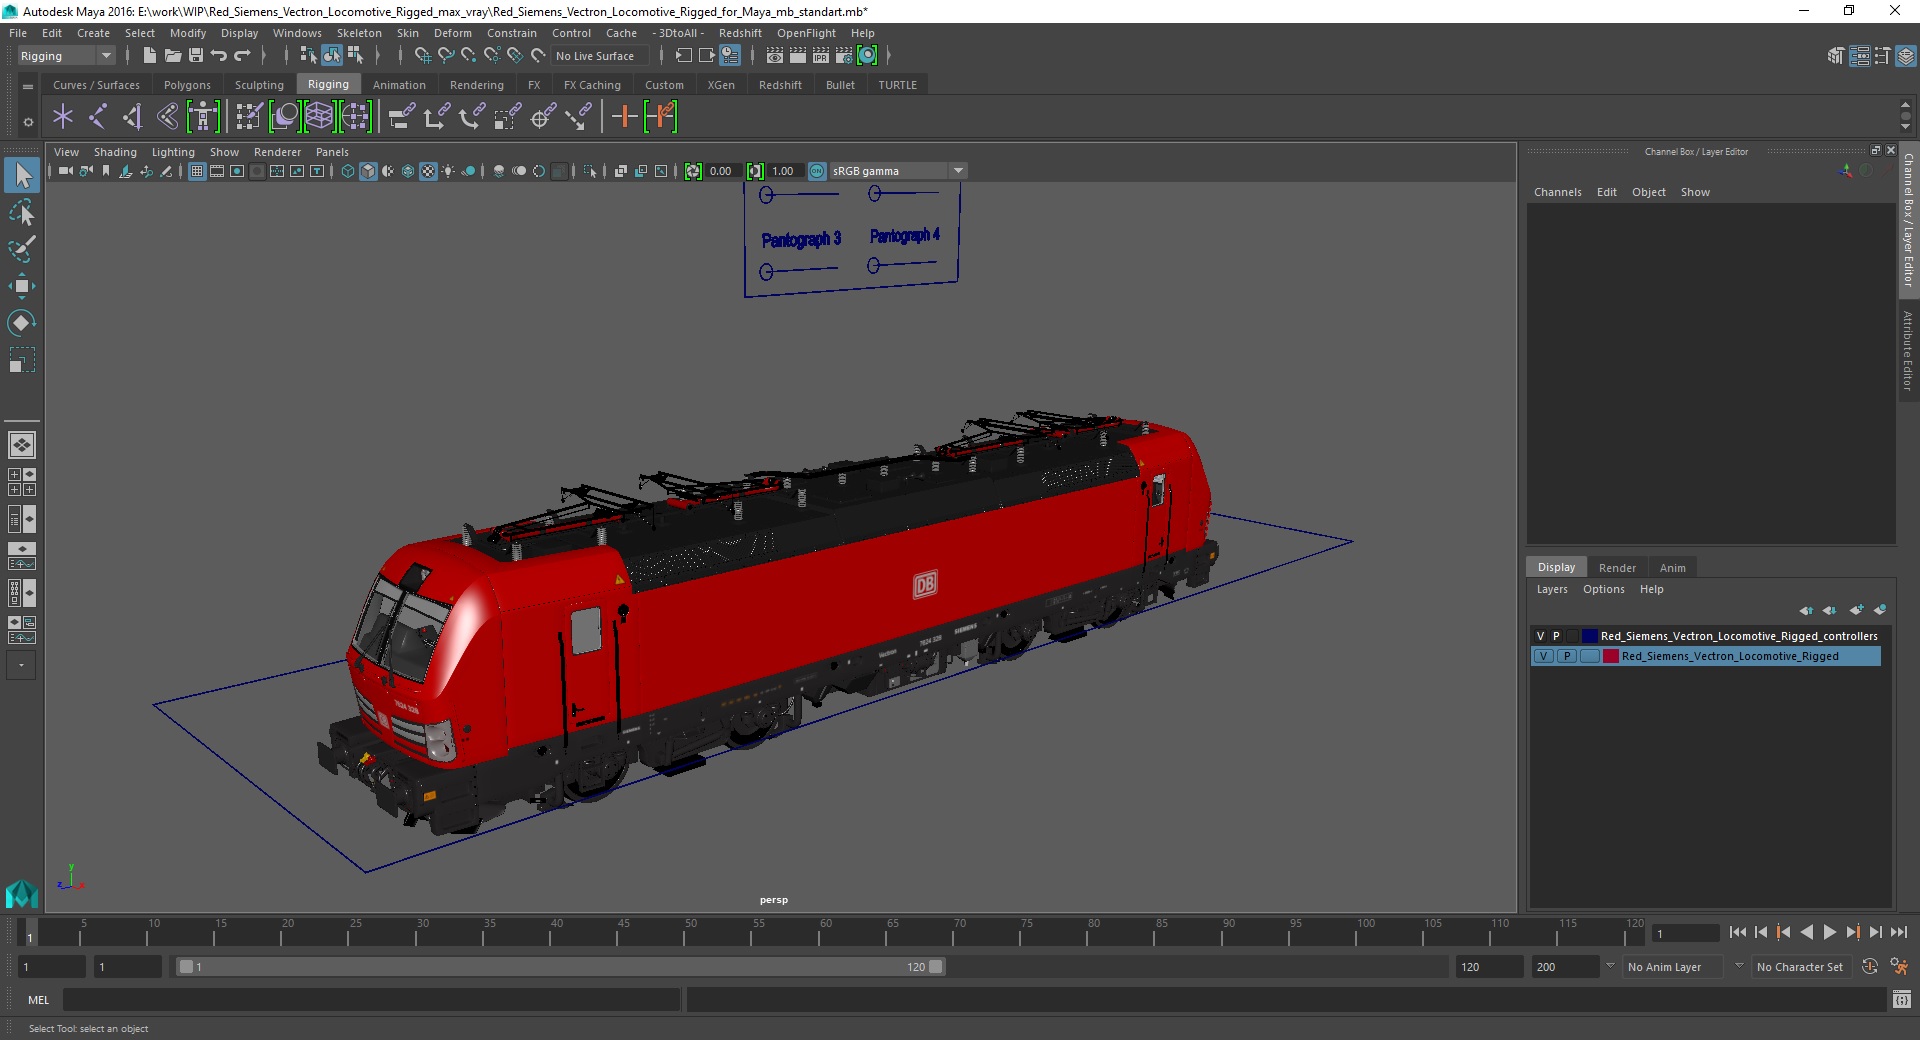Click the MEL command line input
Image resolution: width=1920 pixels, height=1040 pixels.
click(x=372, y=999)
